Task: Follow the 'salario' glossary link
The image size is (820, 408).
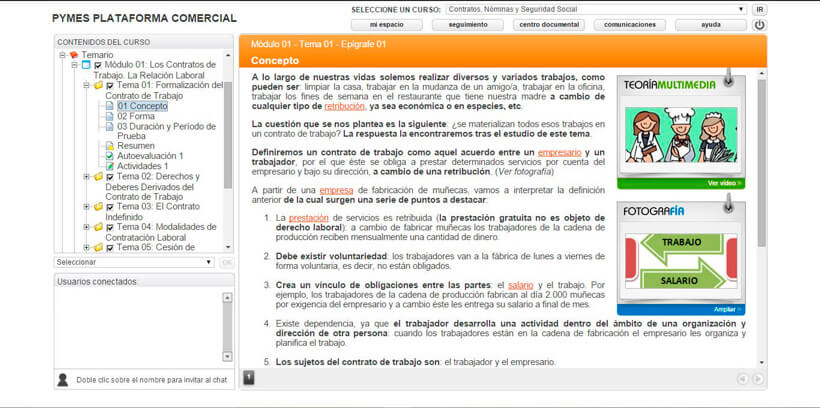Action: point(520,286)
